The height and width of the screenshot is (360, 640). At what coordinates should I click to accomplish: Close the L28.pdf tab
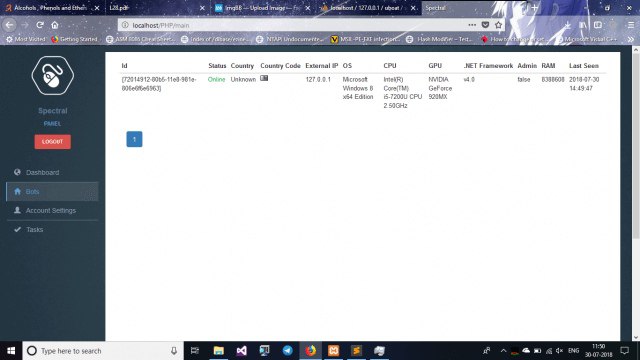(x=202, y=8)
